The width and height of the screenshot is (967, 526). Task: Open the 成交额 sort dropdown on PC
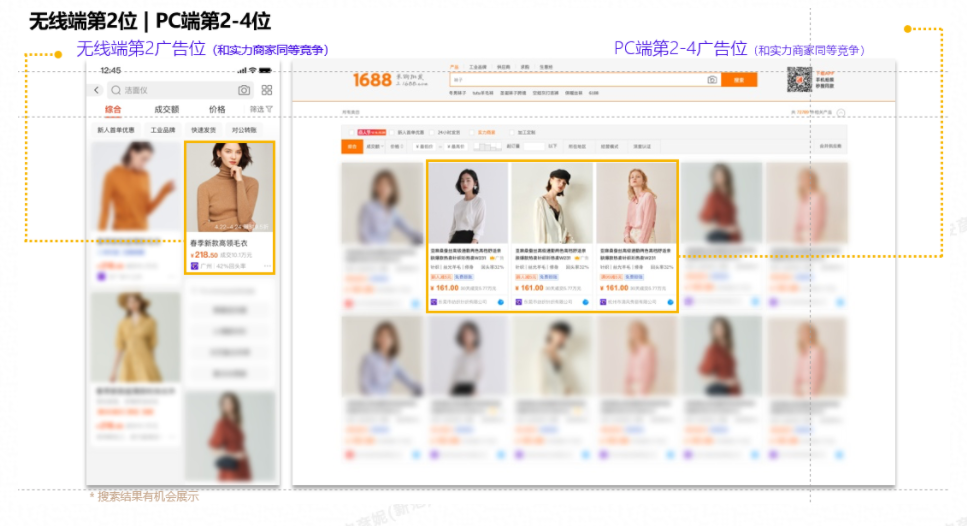(375, 147)
